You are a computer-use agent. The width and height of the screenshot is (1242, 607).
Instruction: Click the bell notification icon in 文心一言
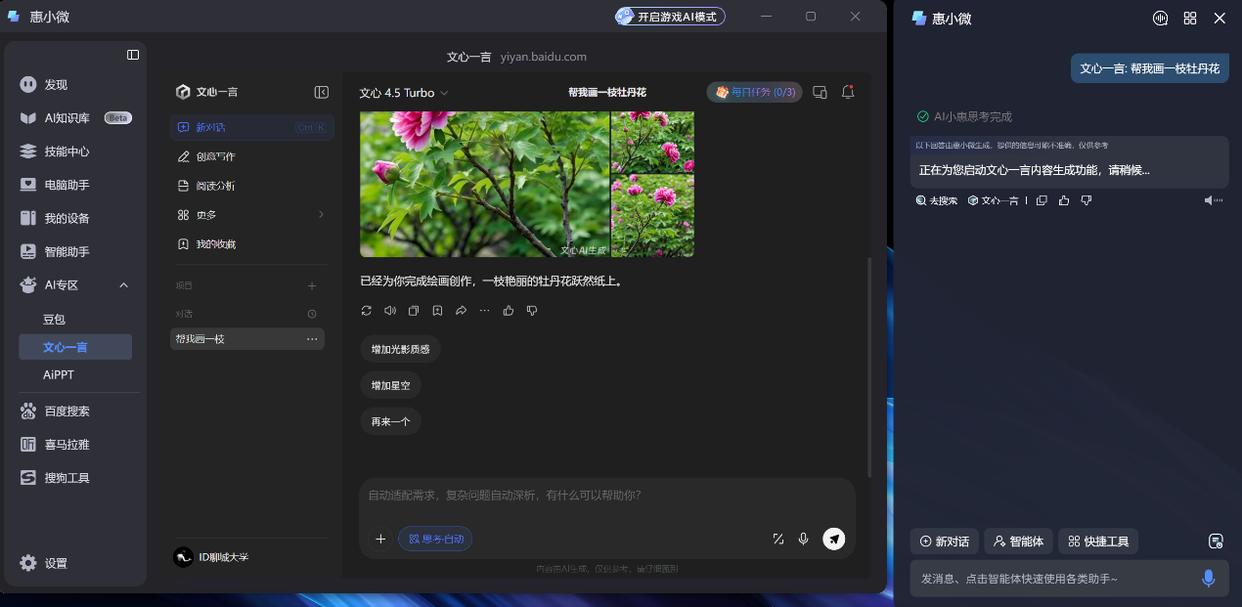[848, 92]
